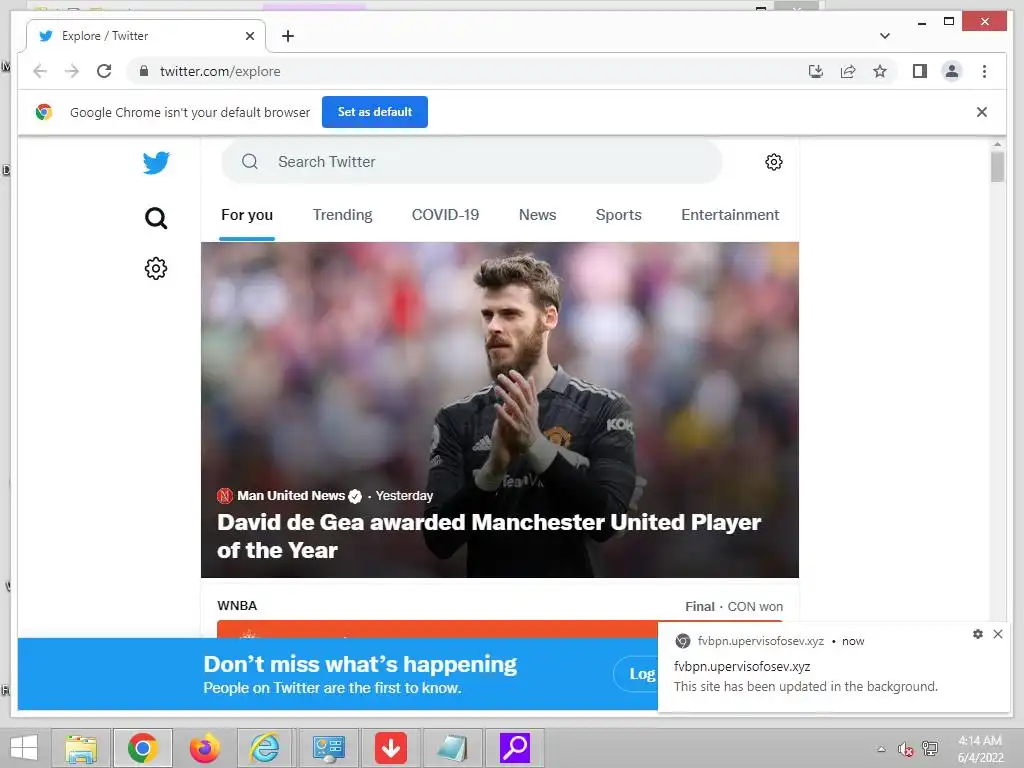Switch to the COVID-19 tab
The image size is (1024, 768).
pos(445,215)
